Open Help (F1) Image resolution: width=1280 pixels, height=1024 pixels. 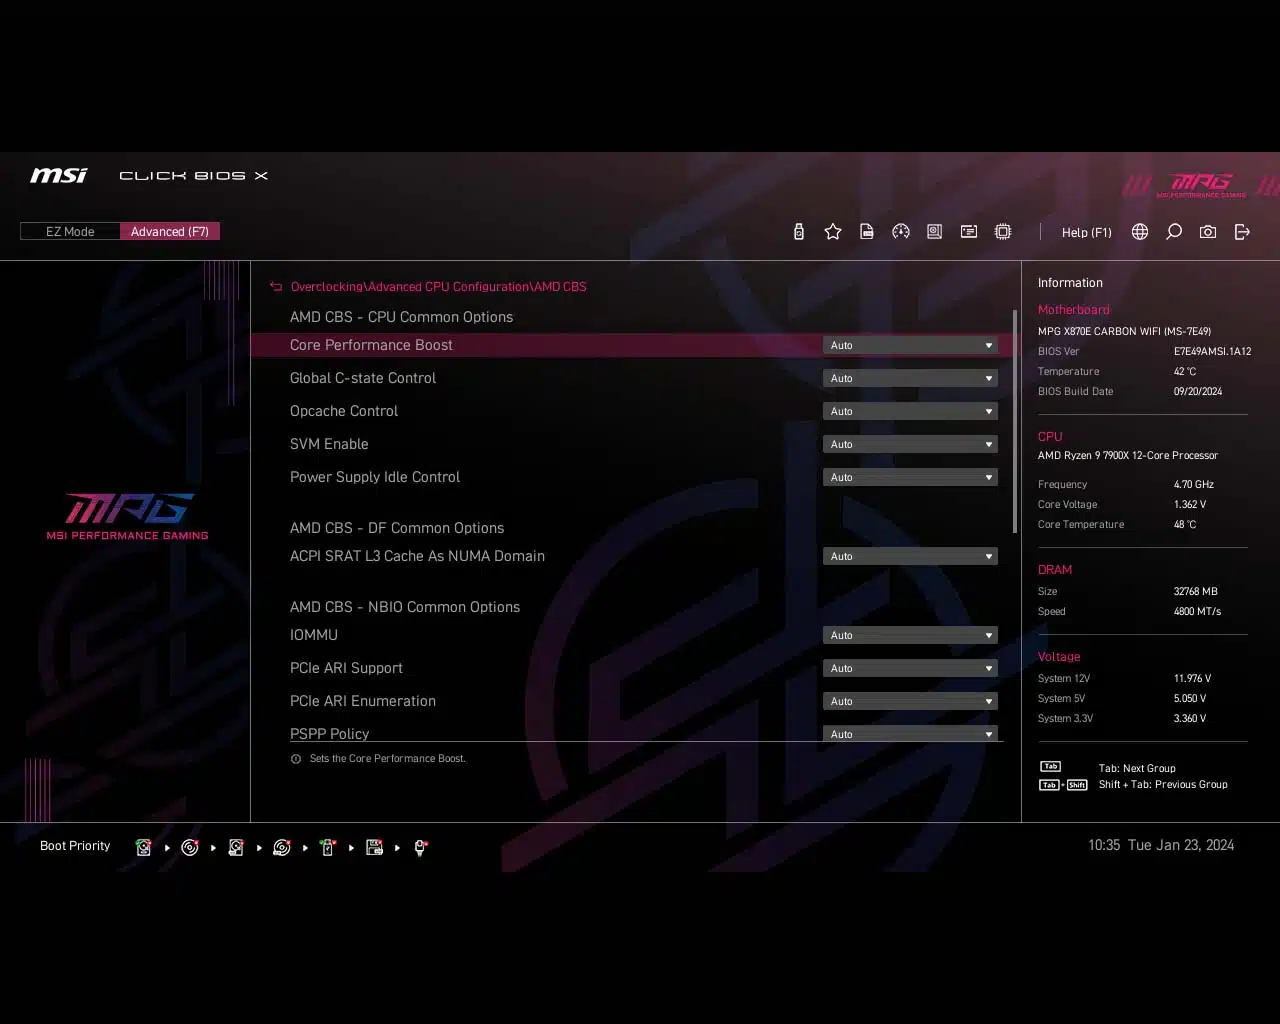point(1087,232)
